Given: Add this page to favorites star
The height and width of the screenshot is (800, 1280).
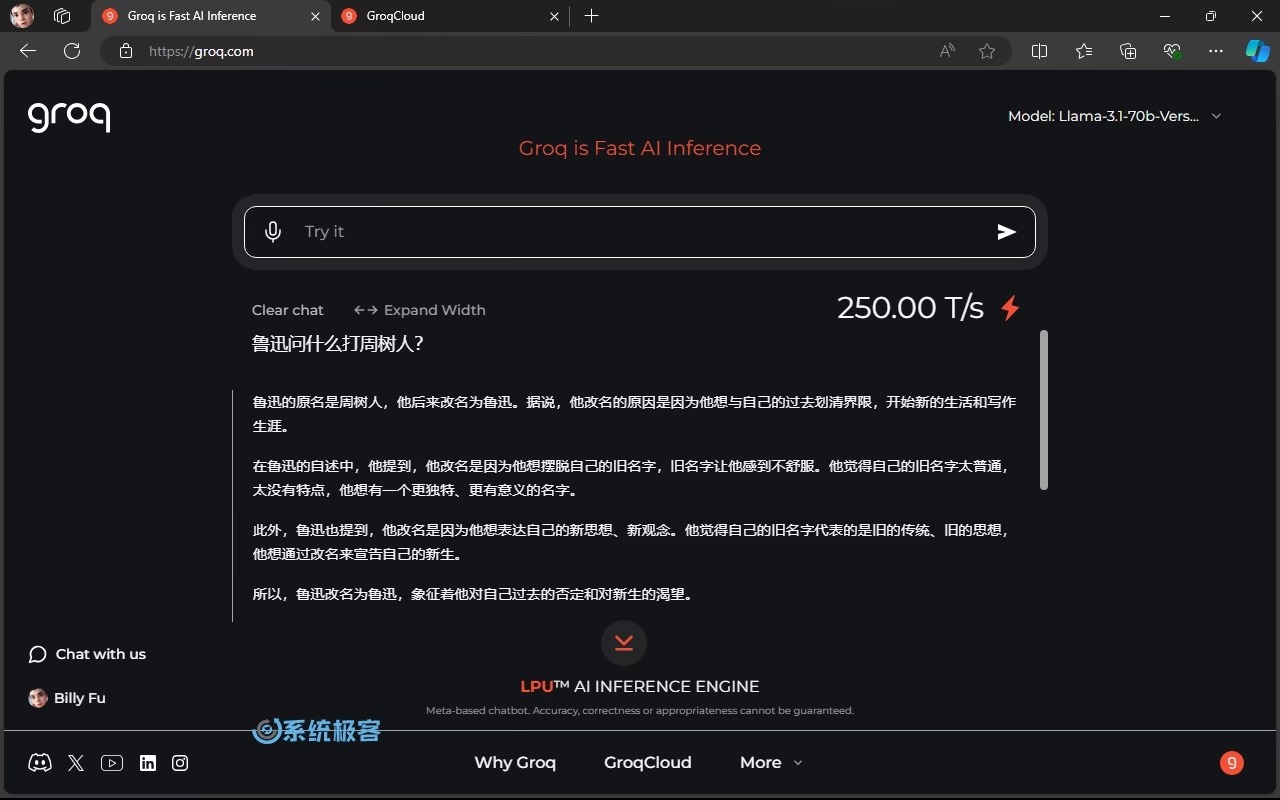Looking at the screenshot, I should 987,51.
